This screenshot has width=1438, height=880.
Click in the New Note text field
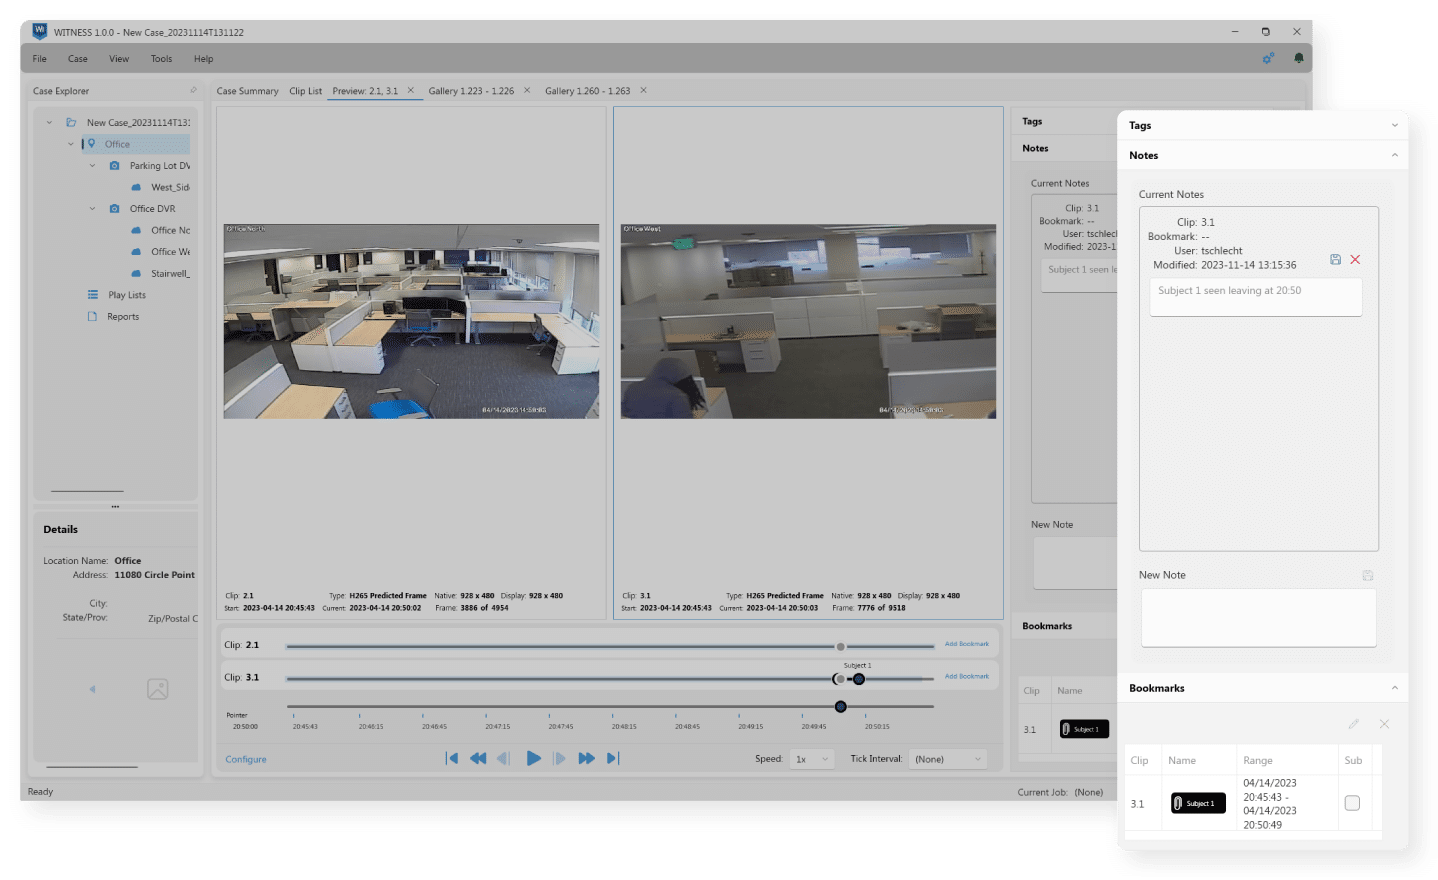click(1258, 617)
